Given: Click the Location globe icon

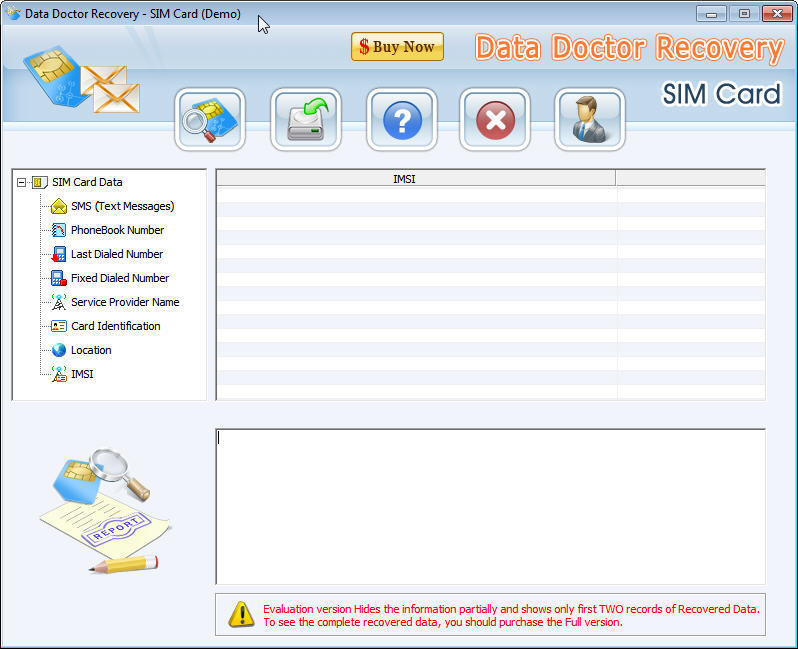Looking at the screenshot, I should coord(59,350).
